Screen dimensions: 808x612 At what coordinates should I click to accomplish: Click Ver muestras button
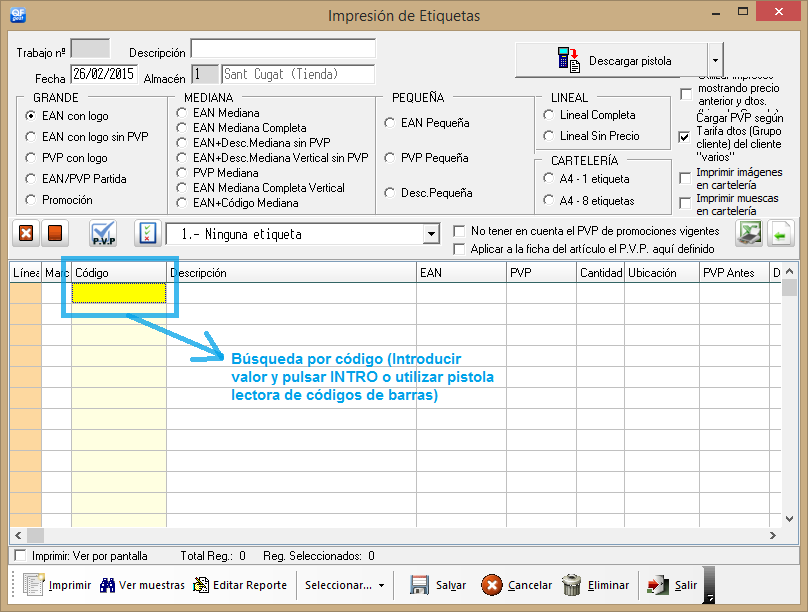[142, 585]
